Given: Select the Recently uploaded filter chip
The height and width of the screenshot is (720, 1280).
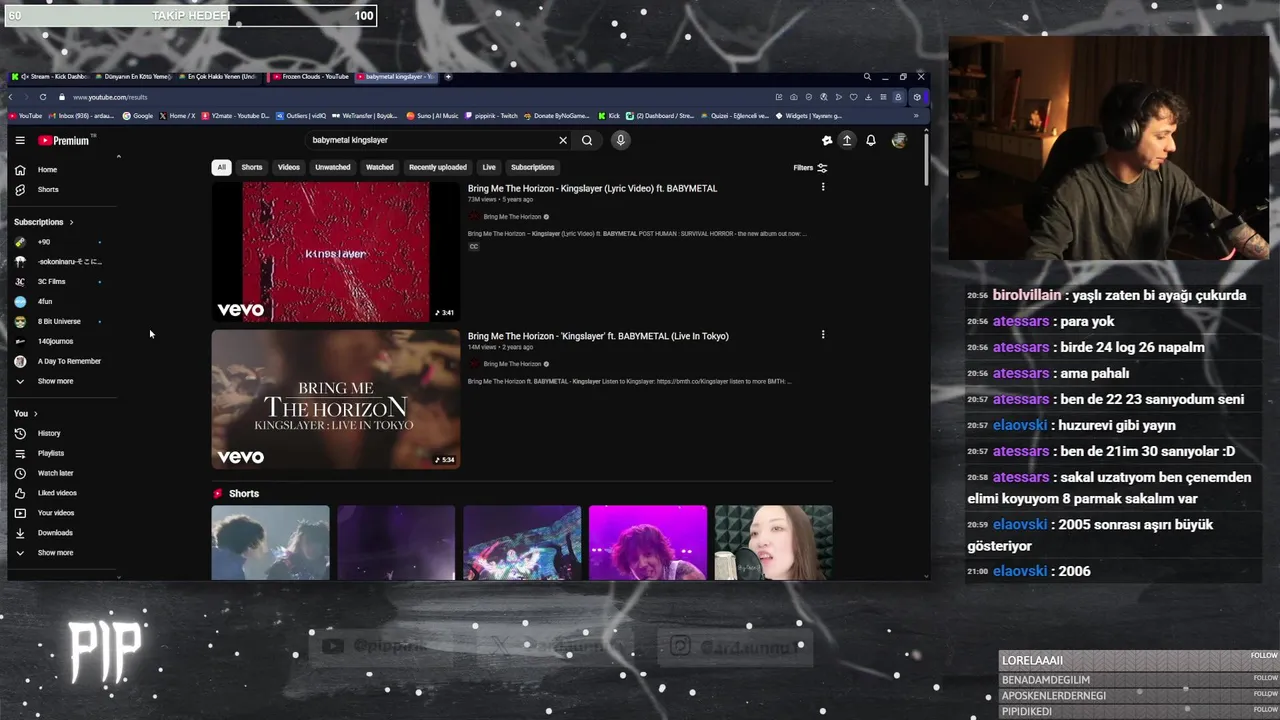Looking at the screenshot, I should (x=438, y=167).
